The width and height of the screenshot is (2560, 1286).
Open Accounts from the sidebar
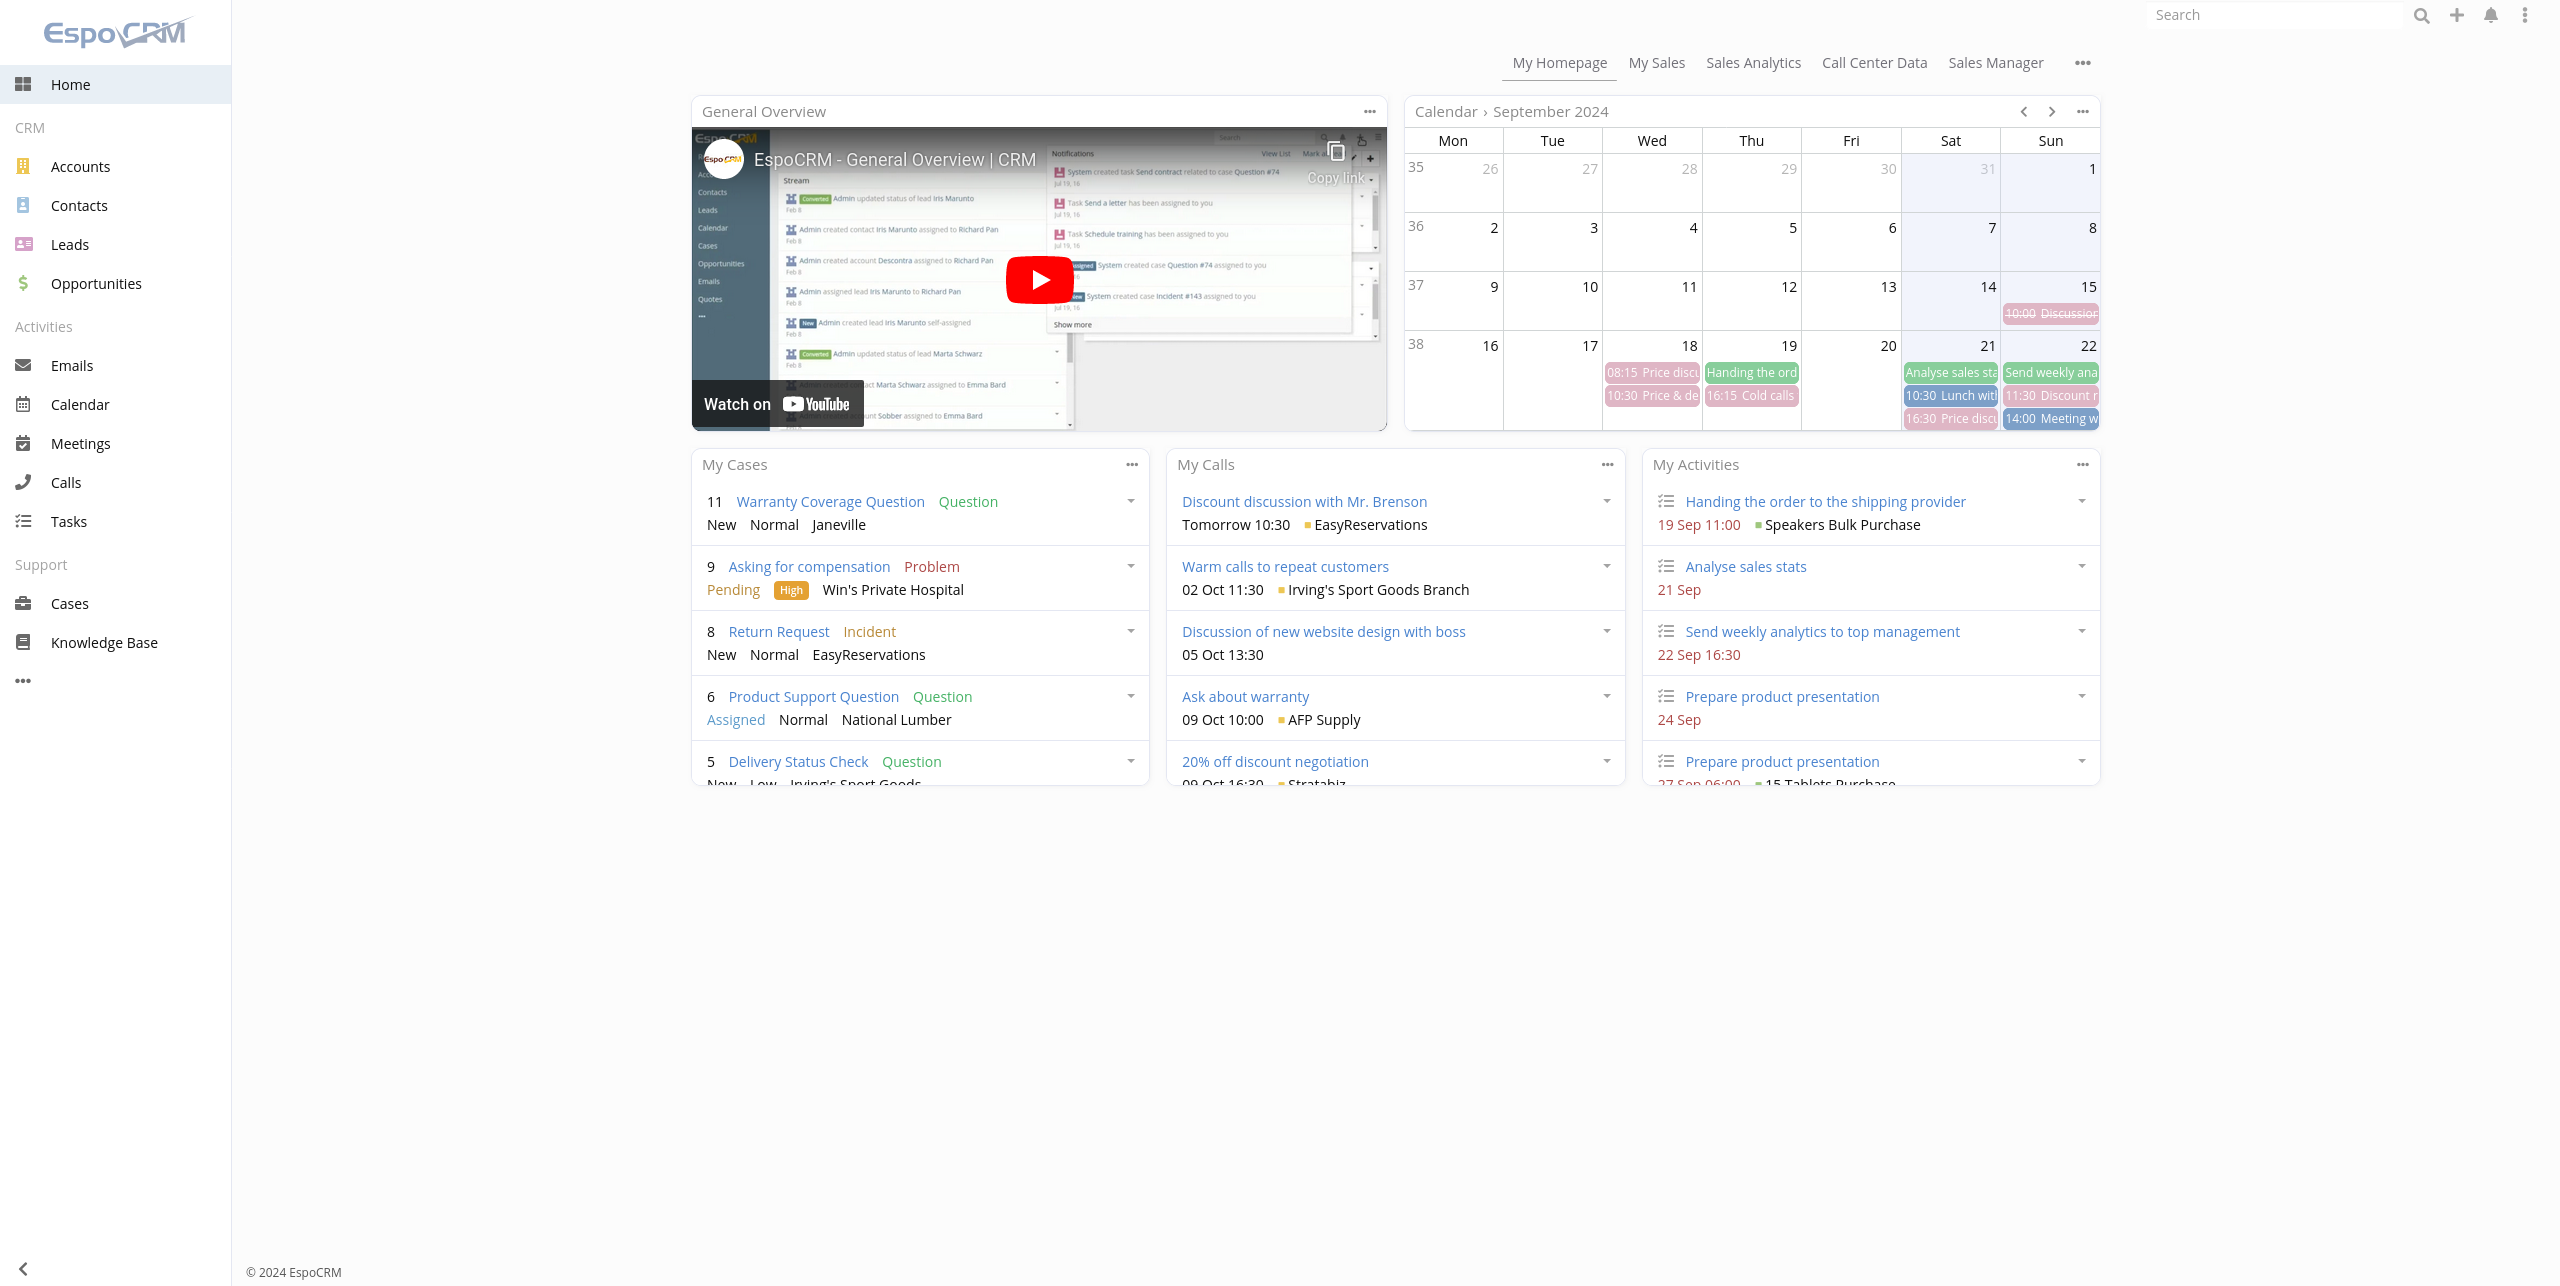(x=80, y=166)
